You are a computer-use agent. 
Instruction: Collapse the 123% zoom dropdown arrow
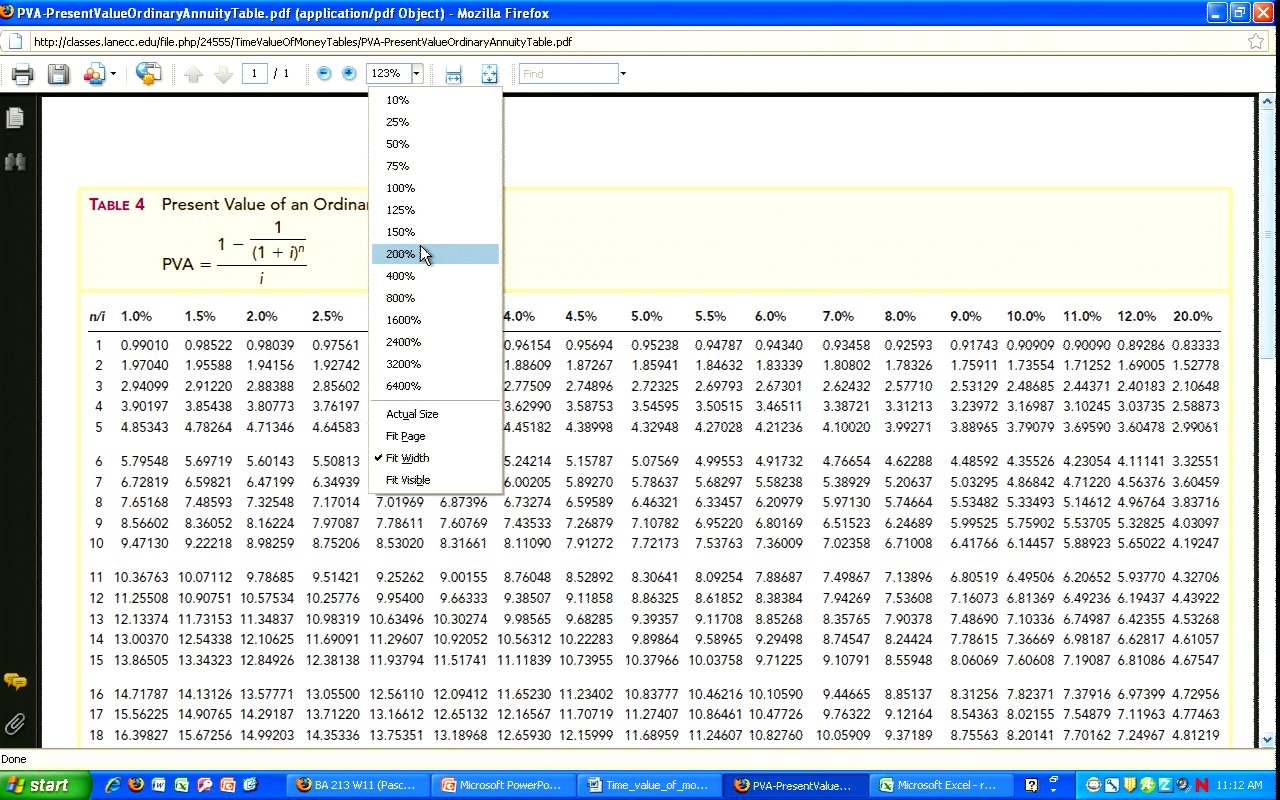pyautogui.click(x=416, y=74)
